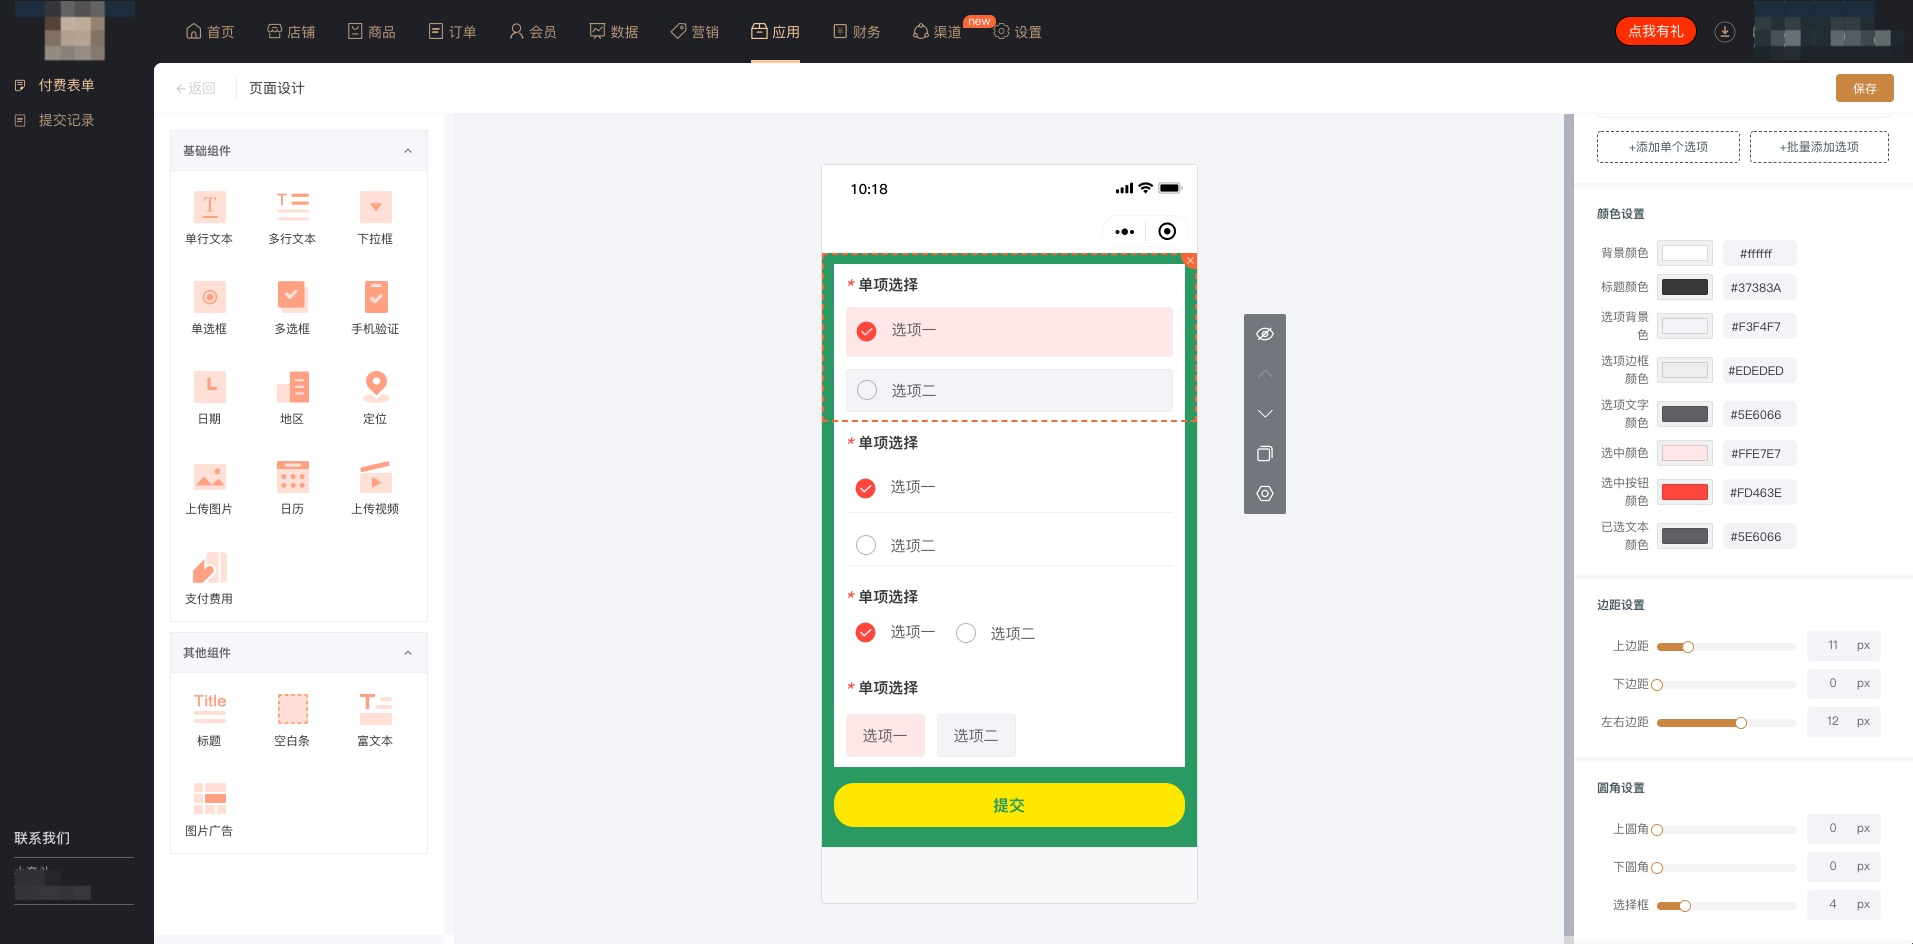Move selected component down with arrow
Image resolution: width=1913 pixels, height=944 pixels.
[x=1265, y=414]
